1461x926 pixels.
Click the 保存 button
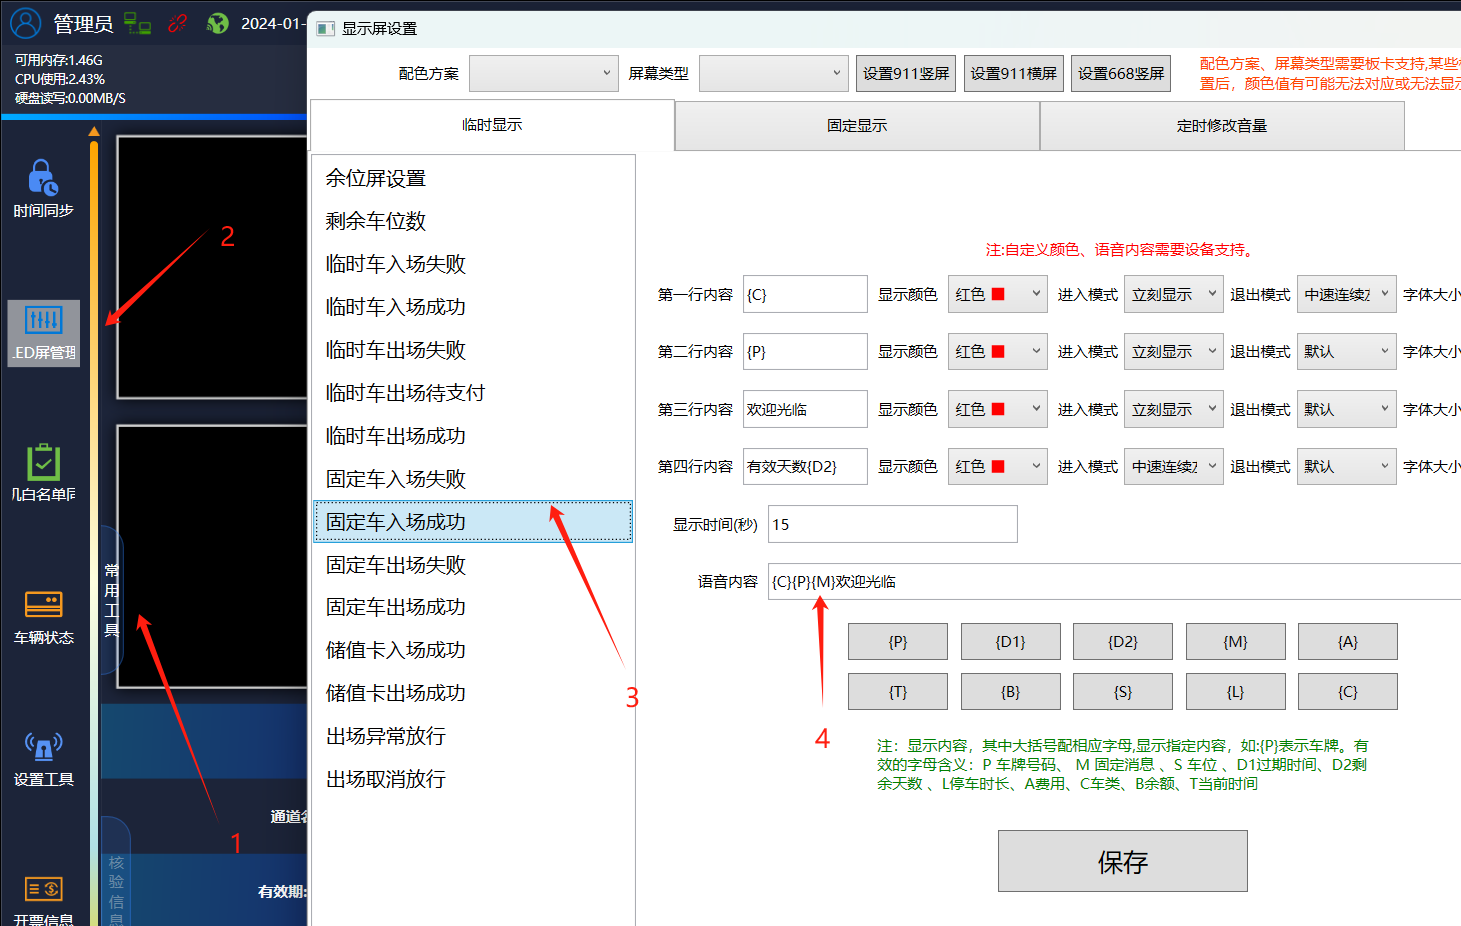point(1123,861)
